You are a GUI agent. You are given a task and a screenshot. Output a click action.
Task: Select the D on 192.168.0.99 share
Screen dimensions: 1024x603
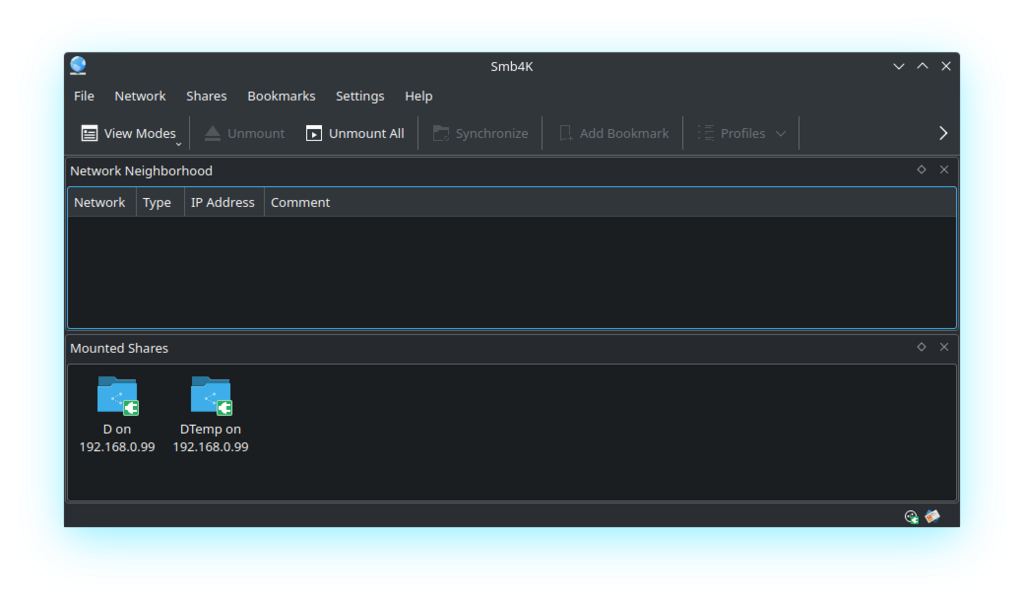coord(117,414)
